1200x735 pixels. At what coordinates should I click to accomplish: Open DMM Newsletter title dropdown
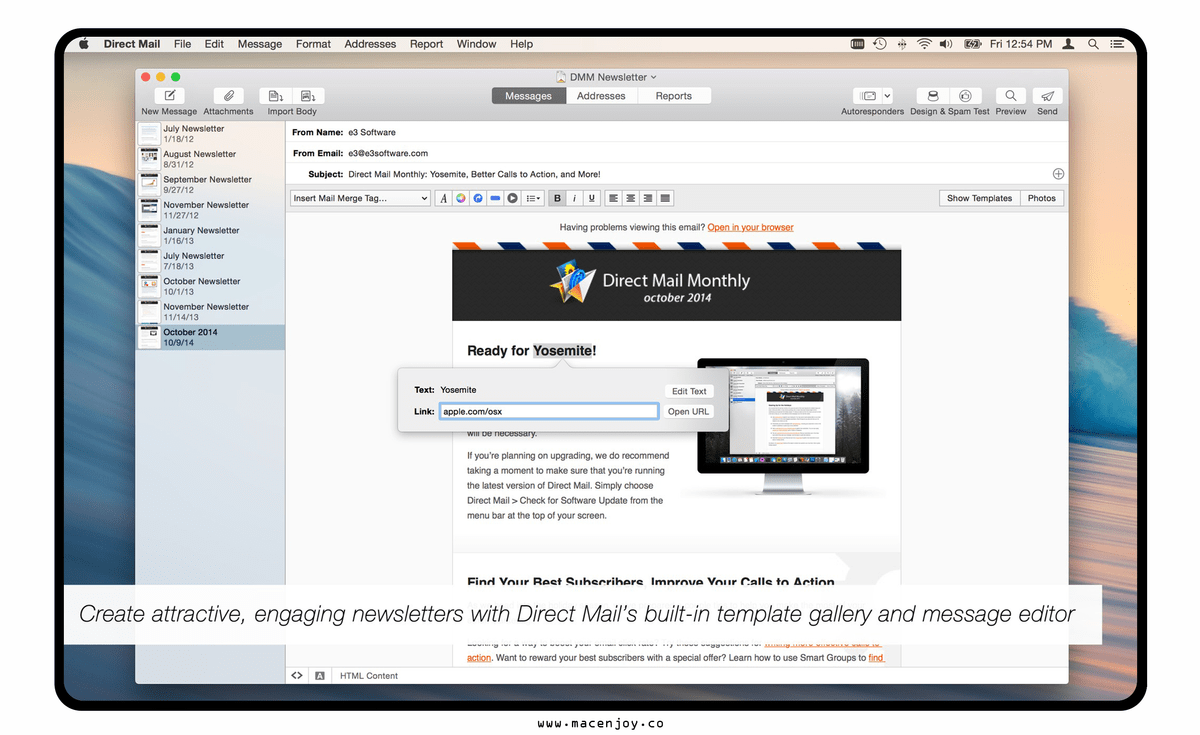click(607, 77)
